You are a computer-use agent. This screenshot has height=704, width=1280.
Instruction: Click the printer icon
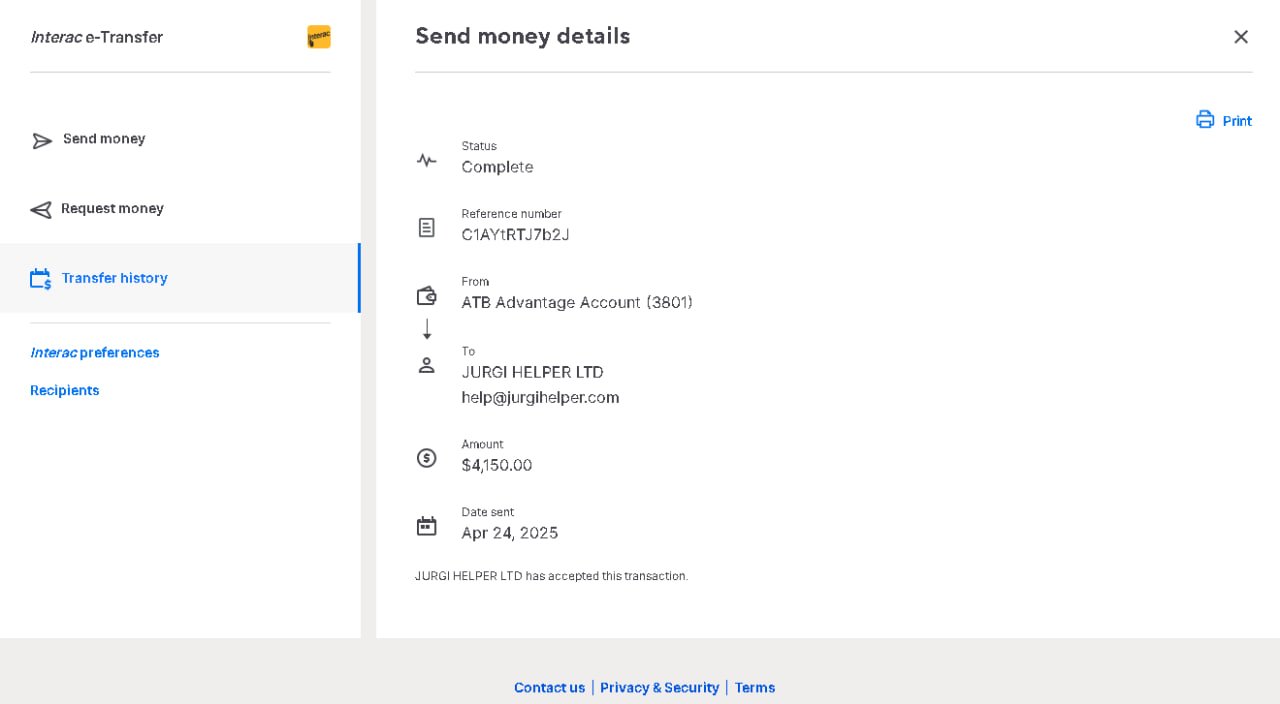1205,120
